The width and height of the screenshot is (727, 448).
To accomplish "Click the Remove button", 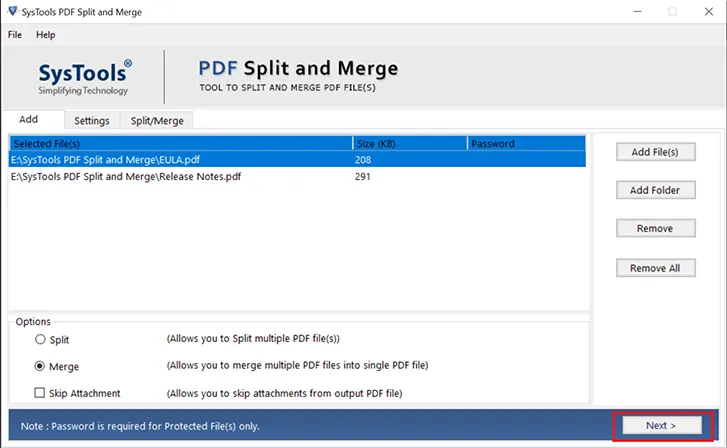I will pyautogui.click(x=656, y=228).
